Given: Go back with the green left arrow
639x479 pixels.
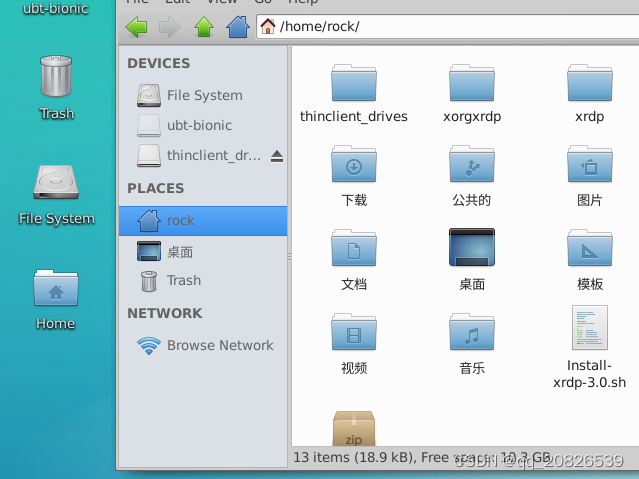Looking at the screenshot, I should (137, 27).
